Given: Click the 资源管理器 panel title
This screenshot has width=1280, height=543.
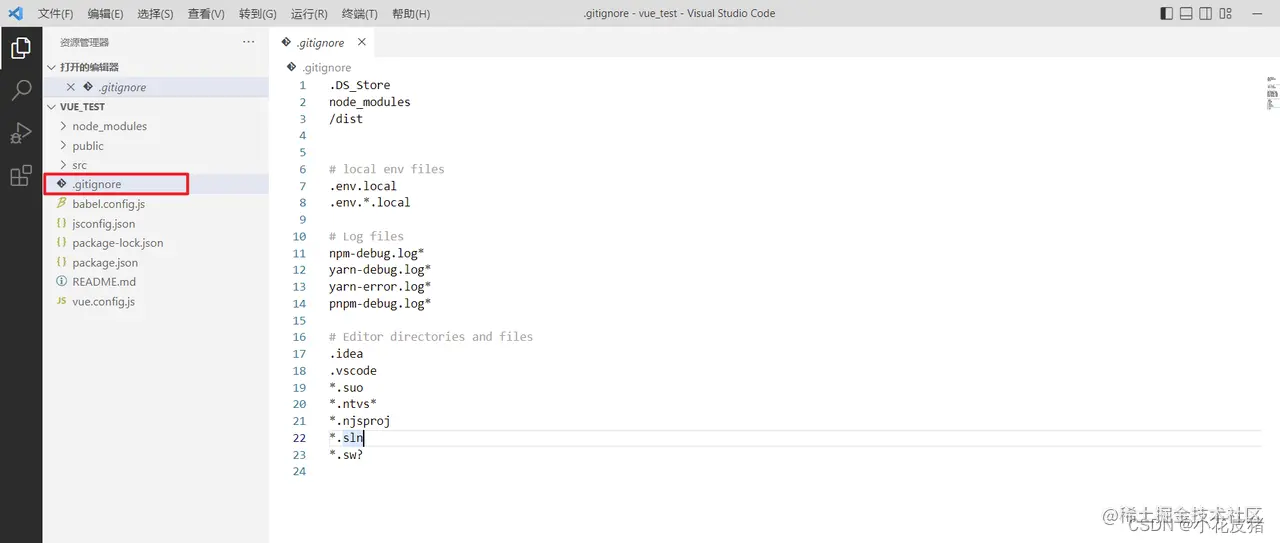Looking at the screenshot, I should pos(84,42).
